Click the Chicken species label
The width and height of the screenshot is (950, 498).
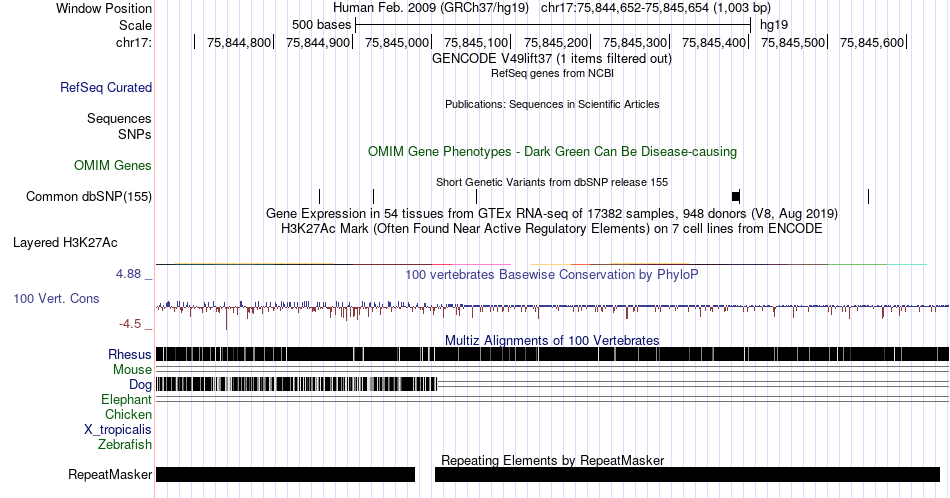128,414
